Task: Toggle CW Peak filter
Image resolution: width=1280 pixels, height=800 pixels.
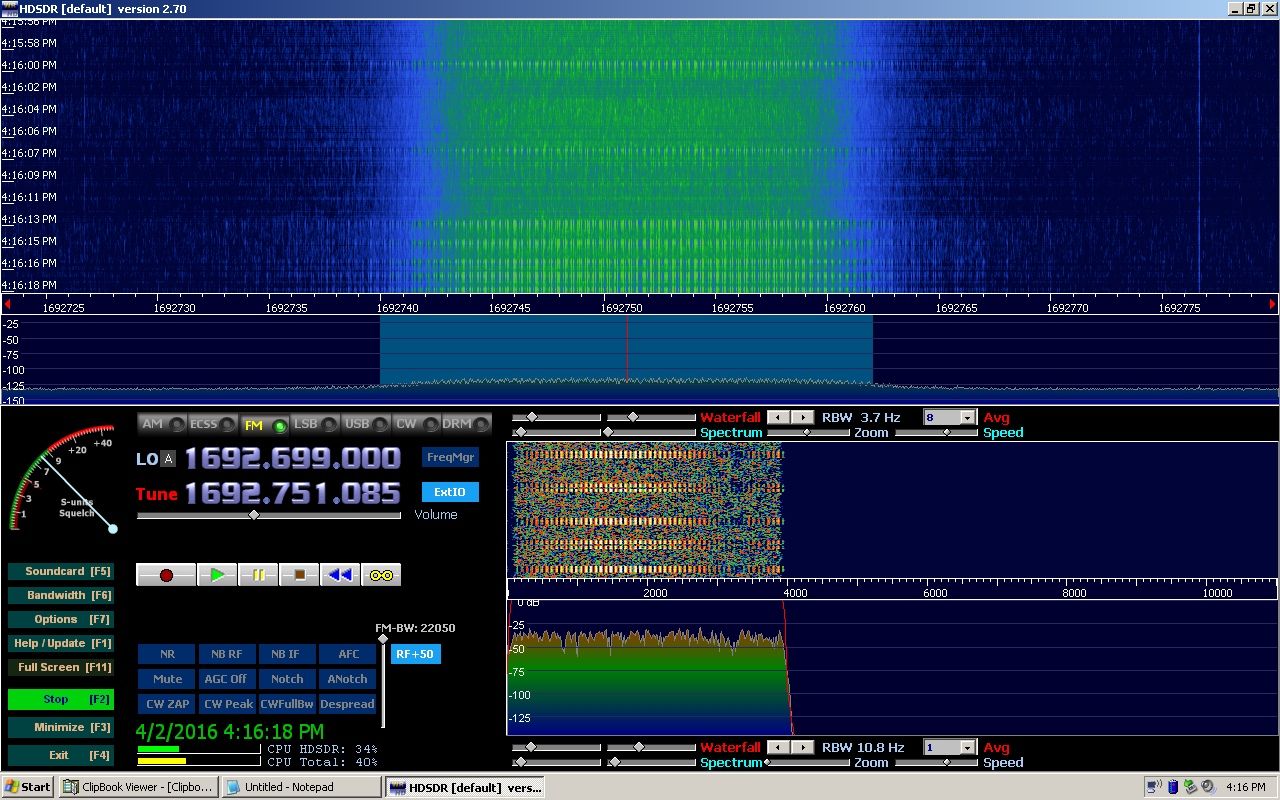Action: point(226,704)
